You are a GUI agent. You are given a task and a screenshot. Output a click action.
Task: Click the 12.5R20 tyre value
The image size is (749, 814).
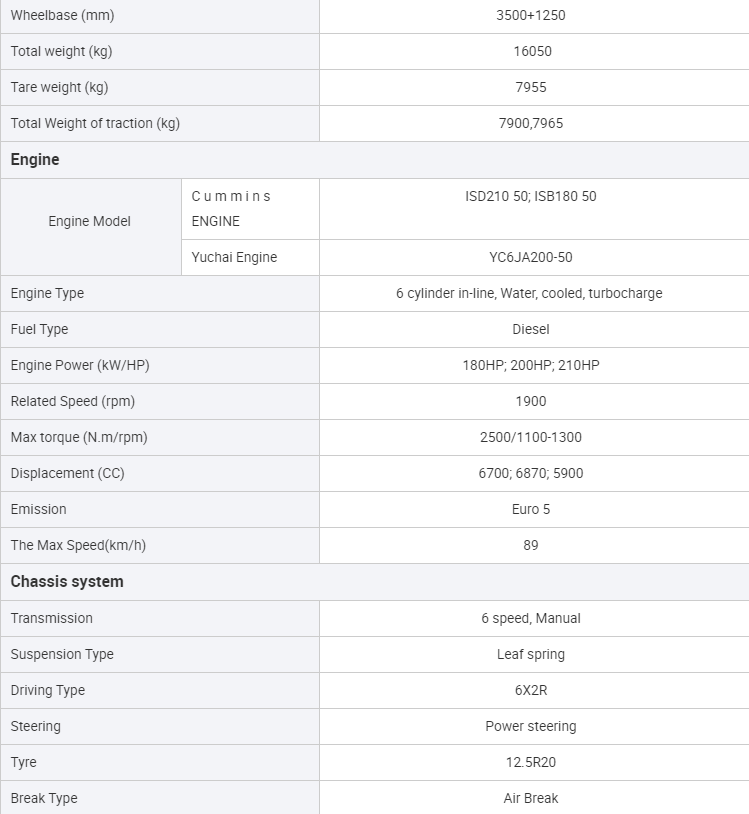[531, 763]
